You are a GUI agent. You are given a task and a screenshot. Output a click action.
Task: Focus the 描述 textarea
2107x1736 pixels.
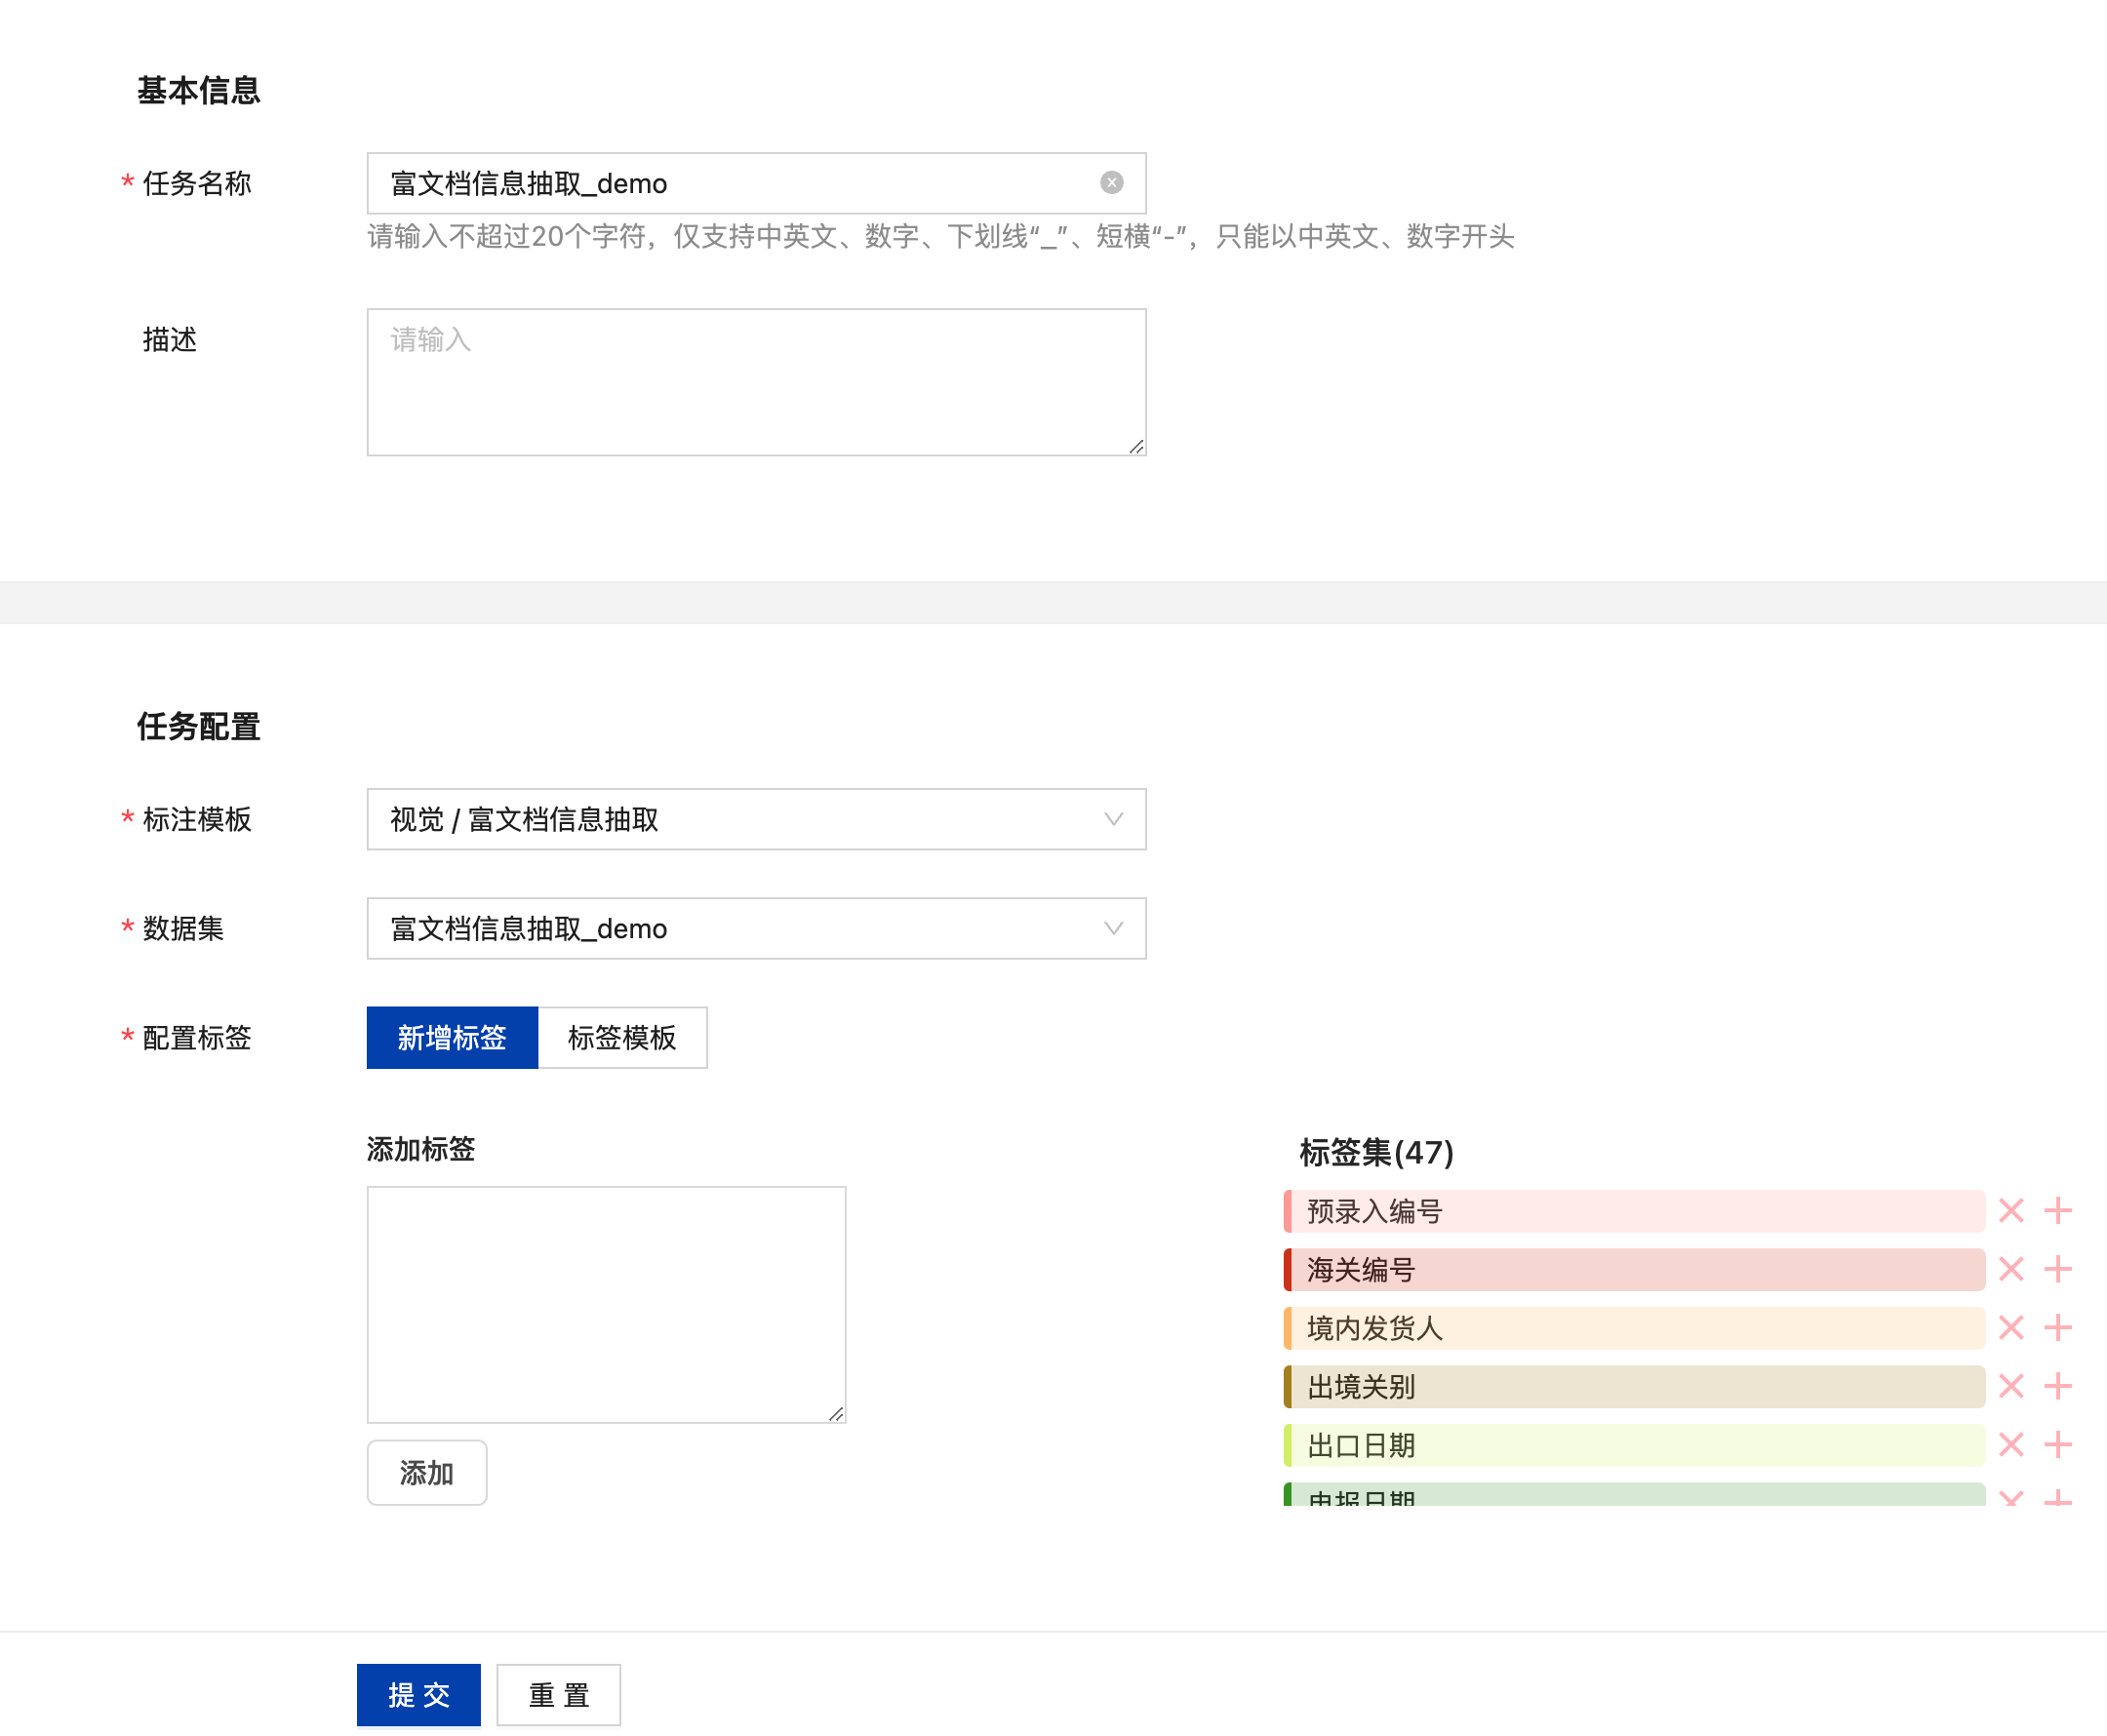click(756, 382)
